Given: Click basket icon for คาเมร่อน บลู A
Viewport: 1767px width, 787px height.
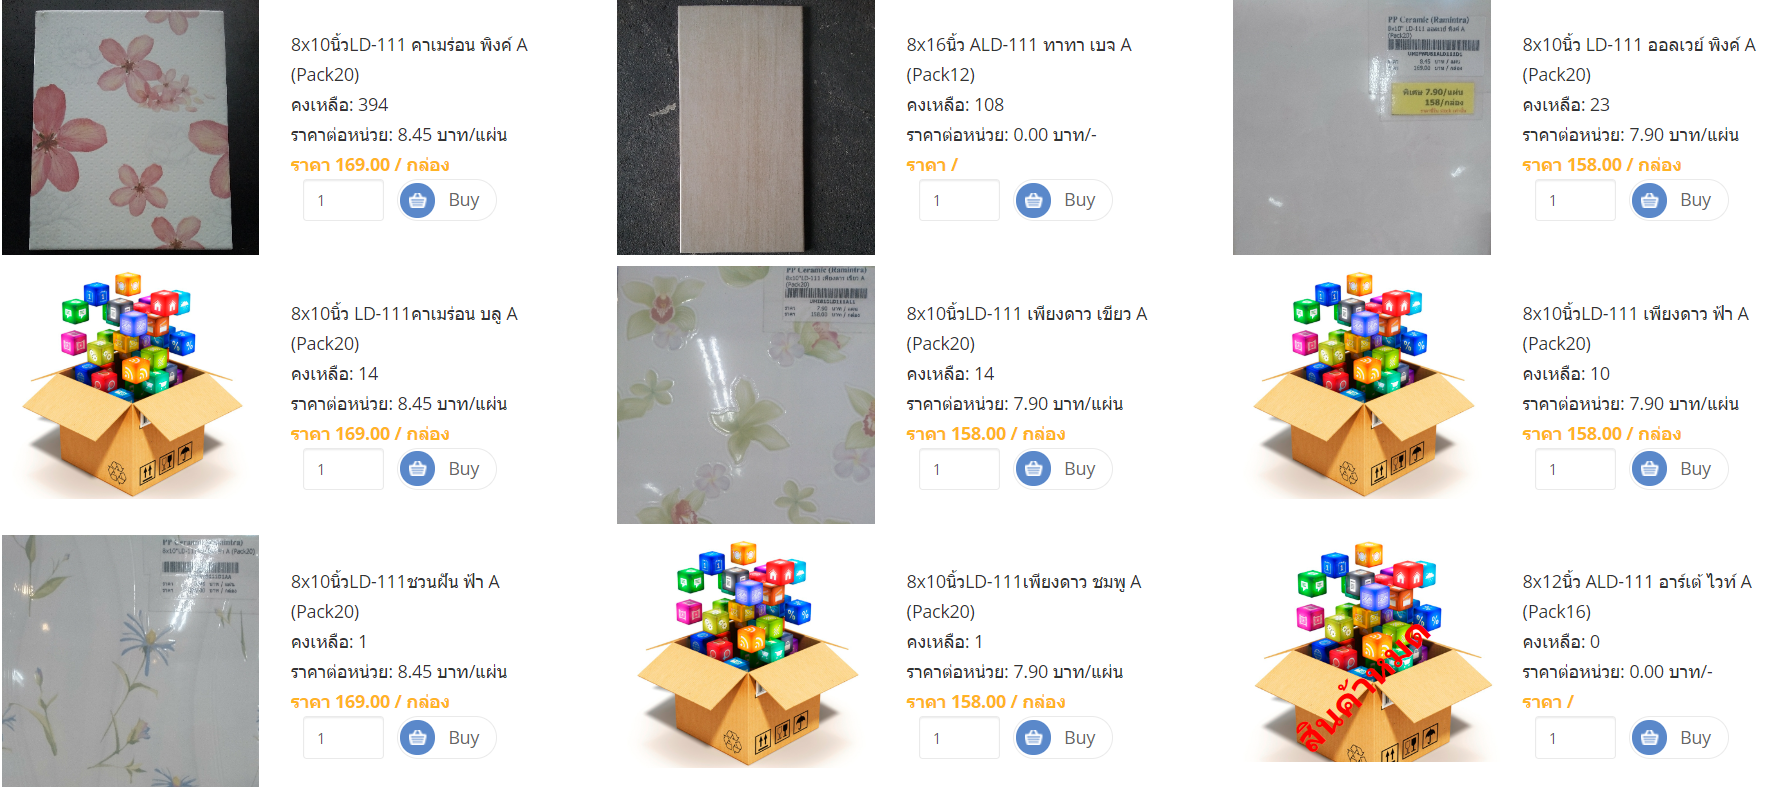Looking at the screenshot, I should (417, 469).
